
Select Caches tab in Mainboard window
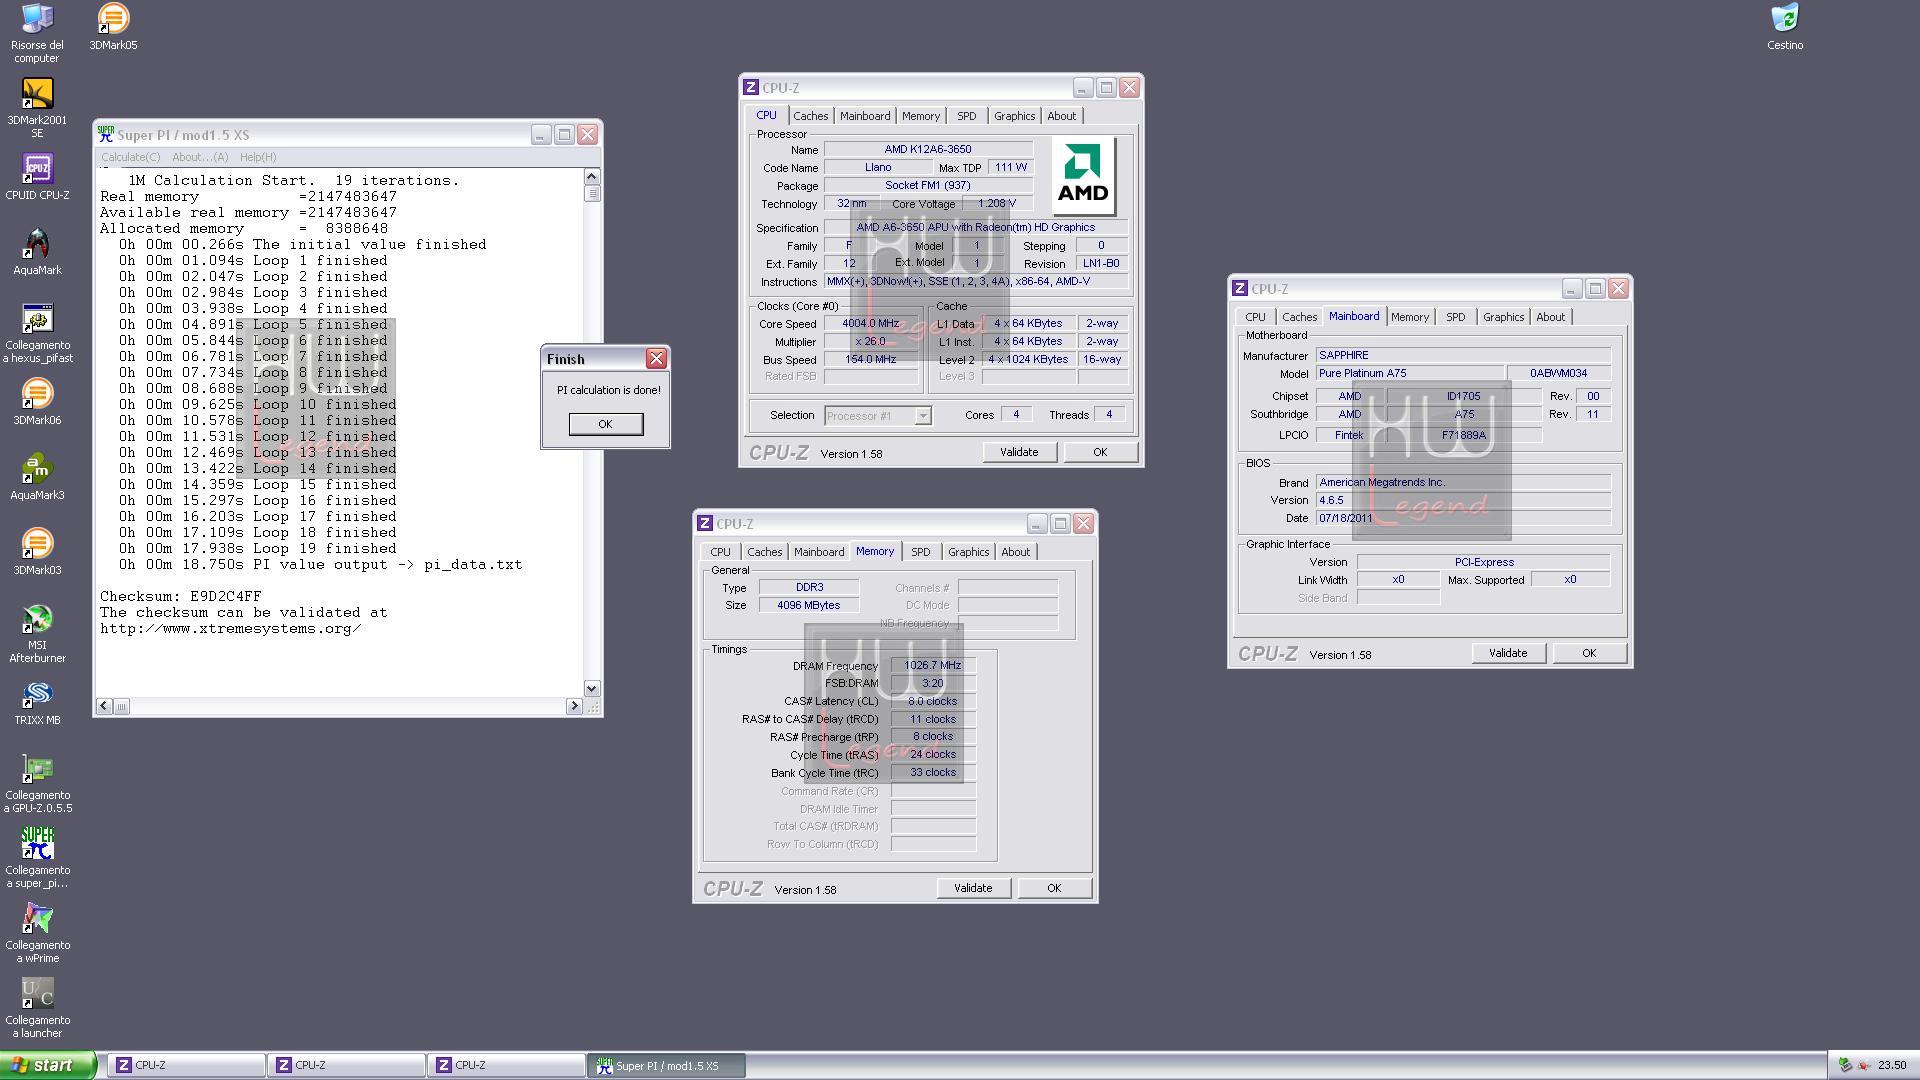[x=1300, y=317]
